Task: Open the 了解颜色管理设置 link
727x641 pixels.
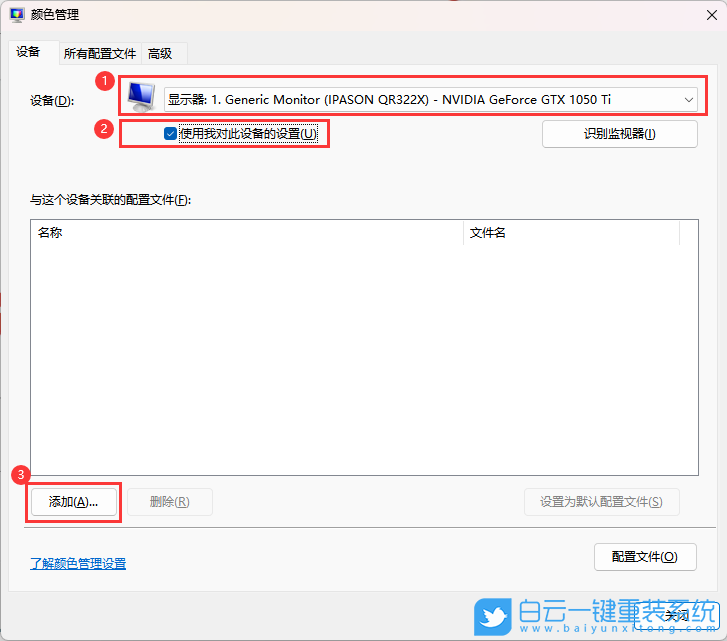Action: (x=78, y=564)
